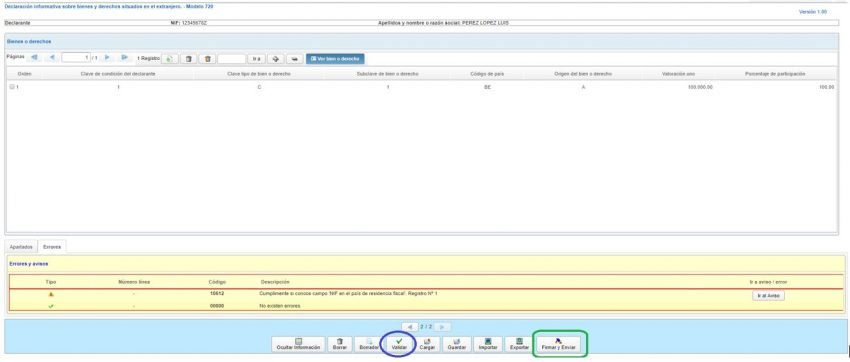Click 'Porcentaje de participación' column header
The image size is (850, 362).
pos(775,74)
